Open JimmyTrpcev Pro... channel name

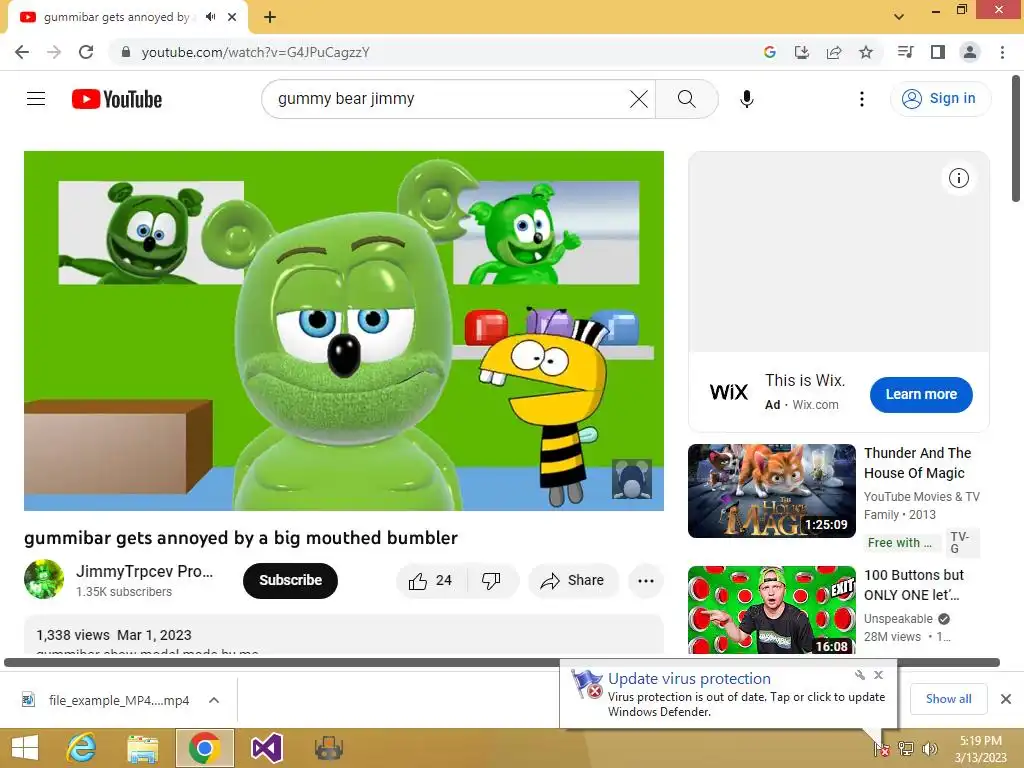[144, 571]
